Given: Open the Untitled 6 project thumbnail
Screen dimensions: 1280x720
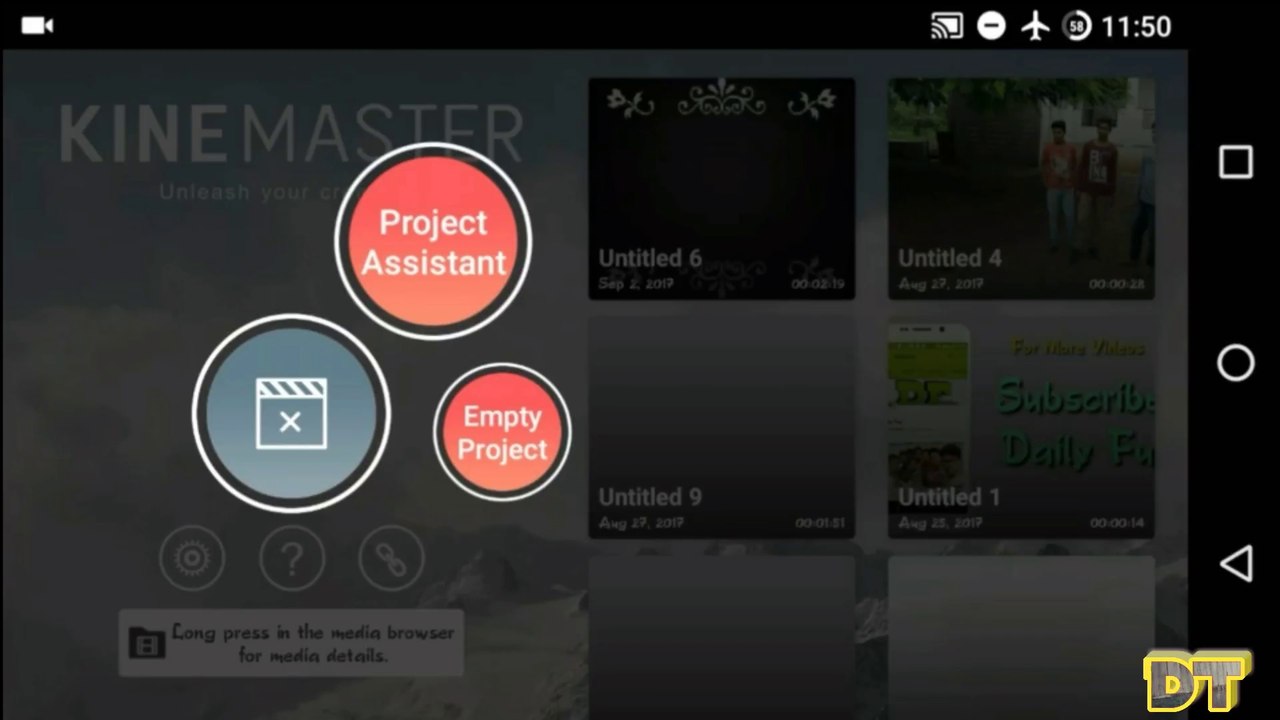Looking at the screenshot, I should click(721, 189).
